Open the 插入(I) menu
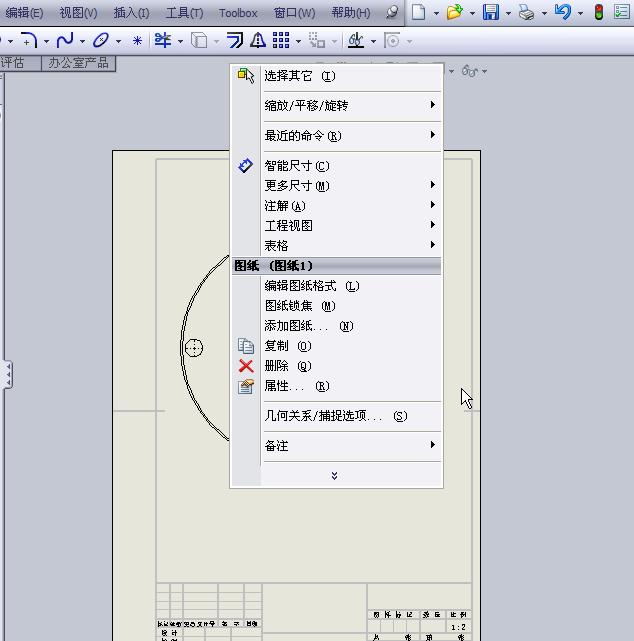Screen dimensions: 634x641 coord(131,13)
